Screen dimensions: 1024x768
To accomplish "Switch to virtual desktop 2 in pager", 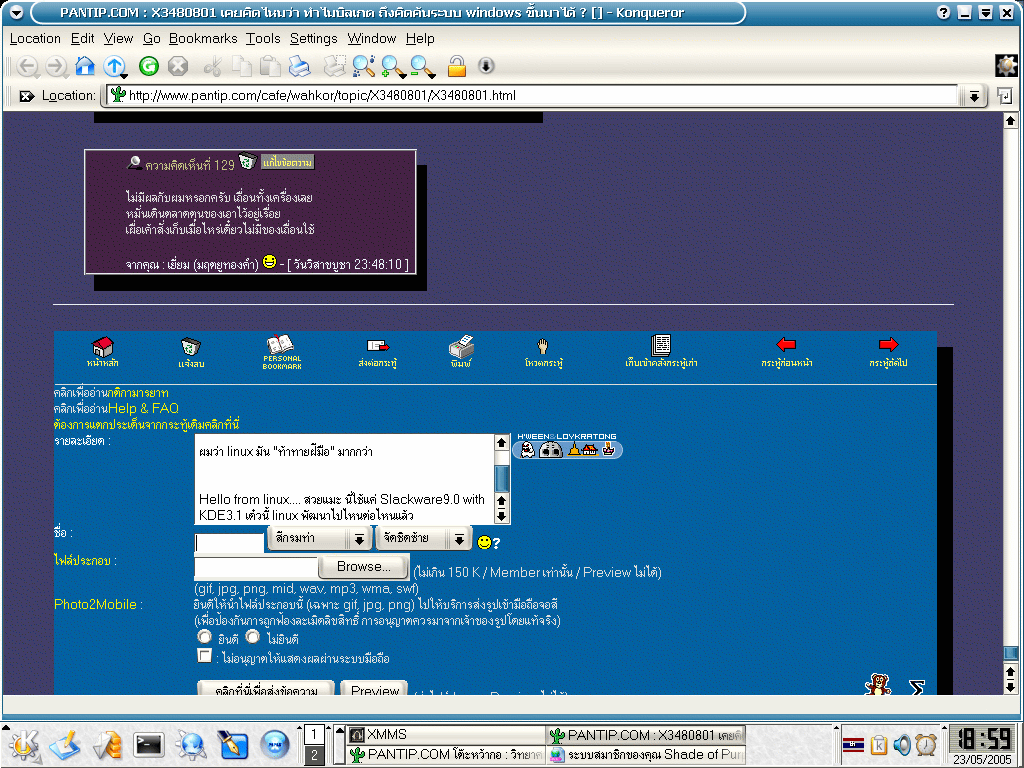I will tap(314, 755).
